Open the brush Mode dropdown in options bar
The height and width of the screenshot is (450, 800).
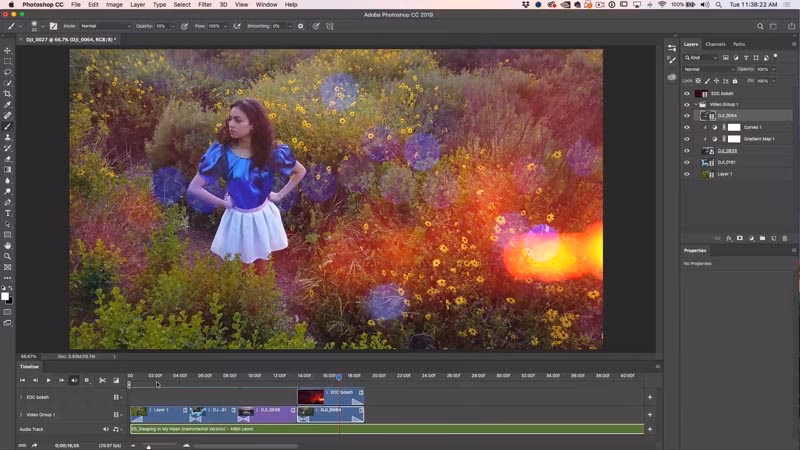coord(104,25)
